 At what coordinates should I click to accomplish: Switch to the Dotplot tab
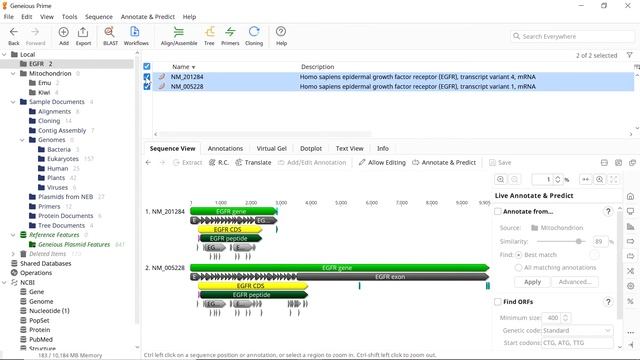311,149
